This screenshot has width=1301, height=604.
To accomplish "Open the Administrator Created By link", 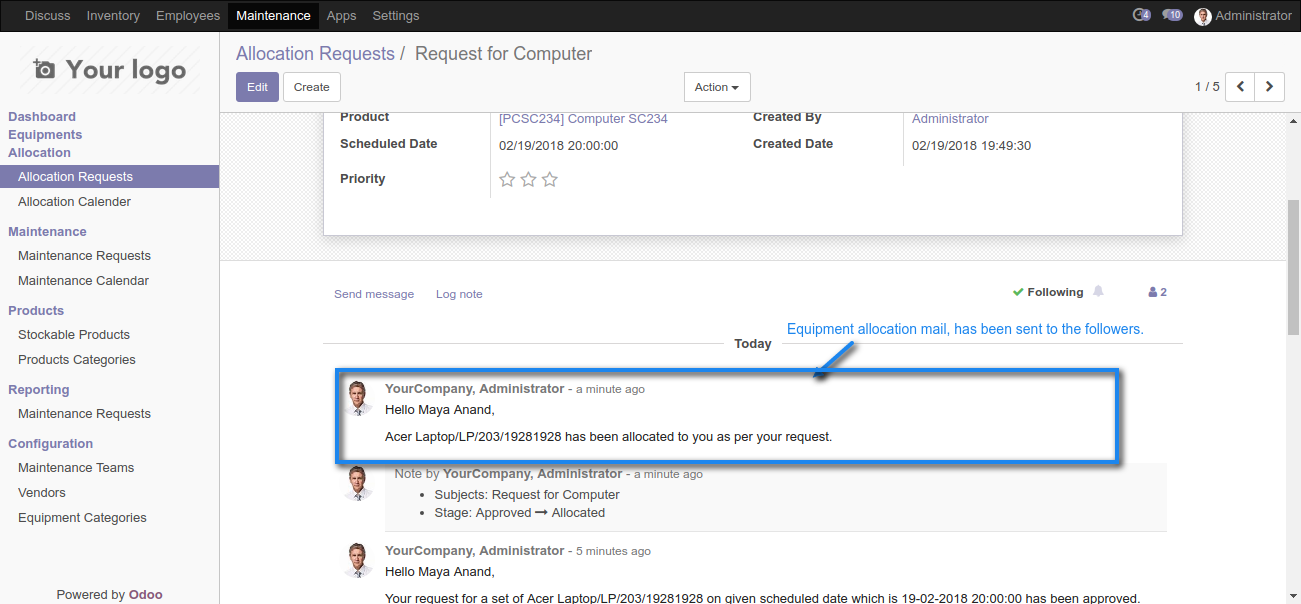I will (950, 119).
